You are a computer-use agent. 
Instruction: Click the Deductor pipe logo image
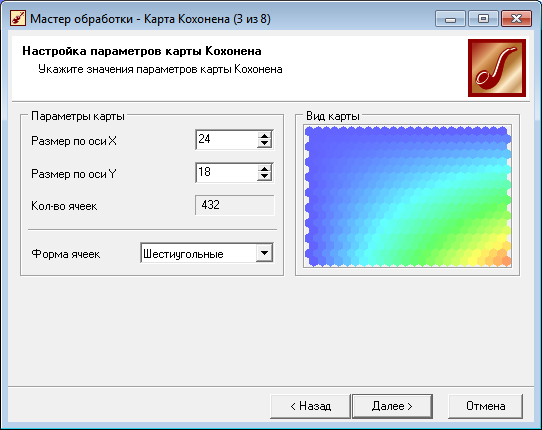click(x=497, y=68)
